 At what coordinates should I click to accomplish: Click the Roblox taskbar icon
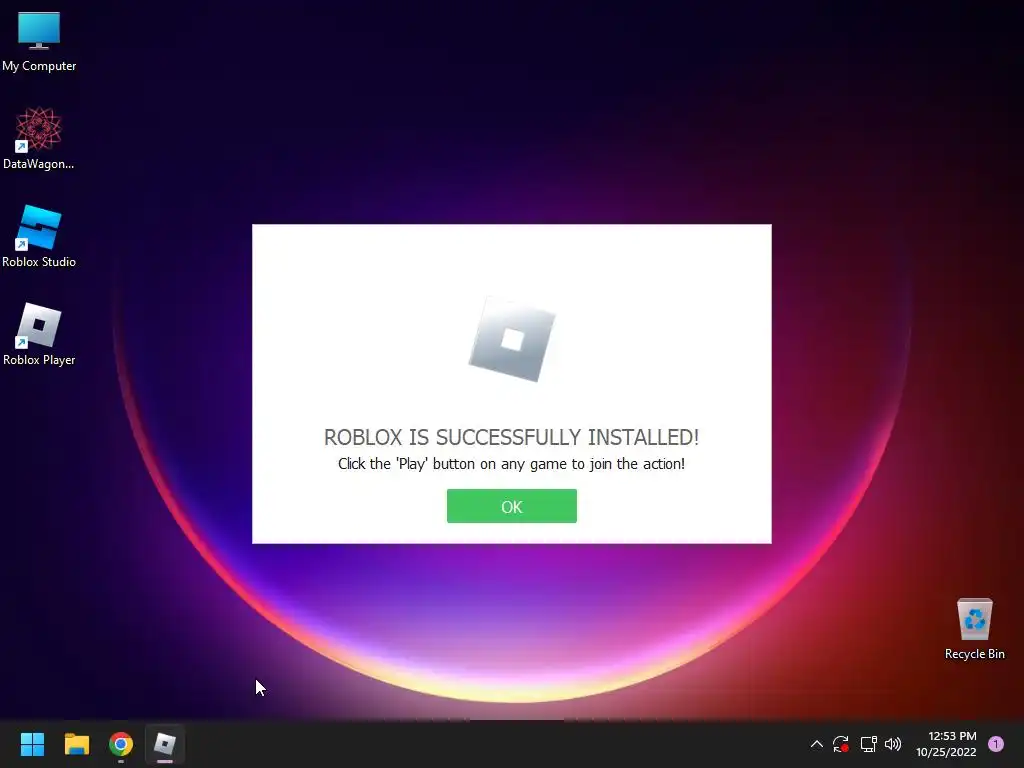[165, 744]
